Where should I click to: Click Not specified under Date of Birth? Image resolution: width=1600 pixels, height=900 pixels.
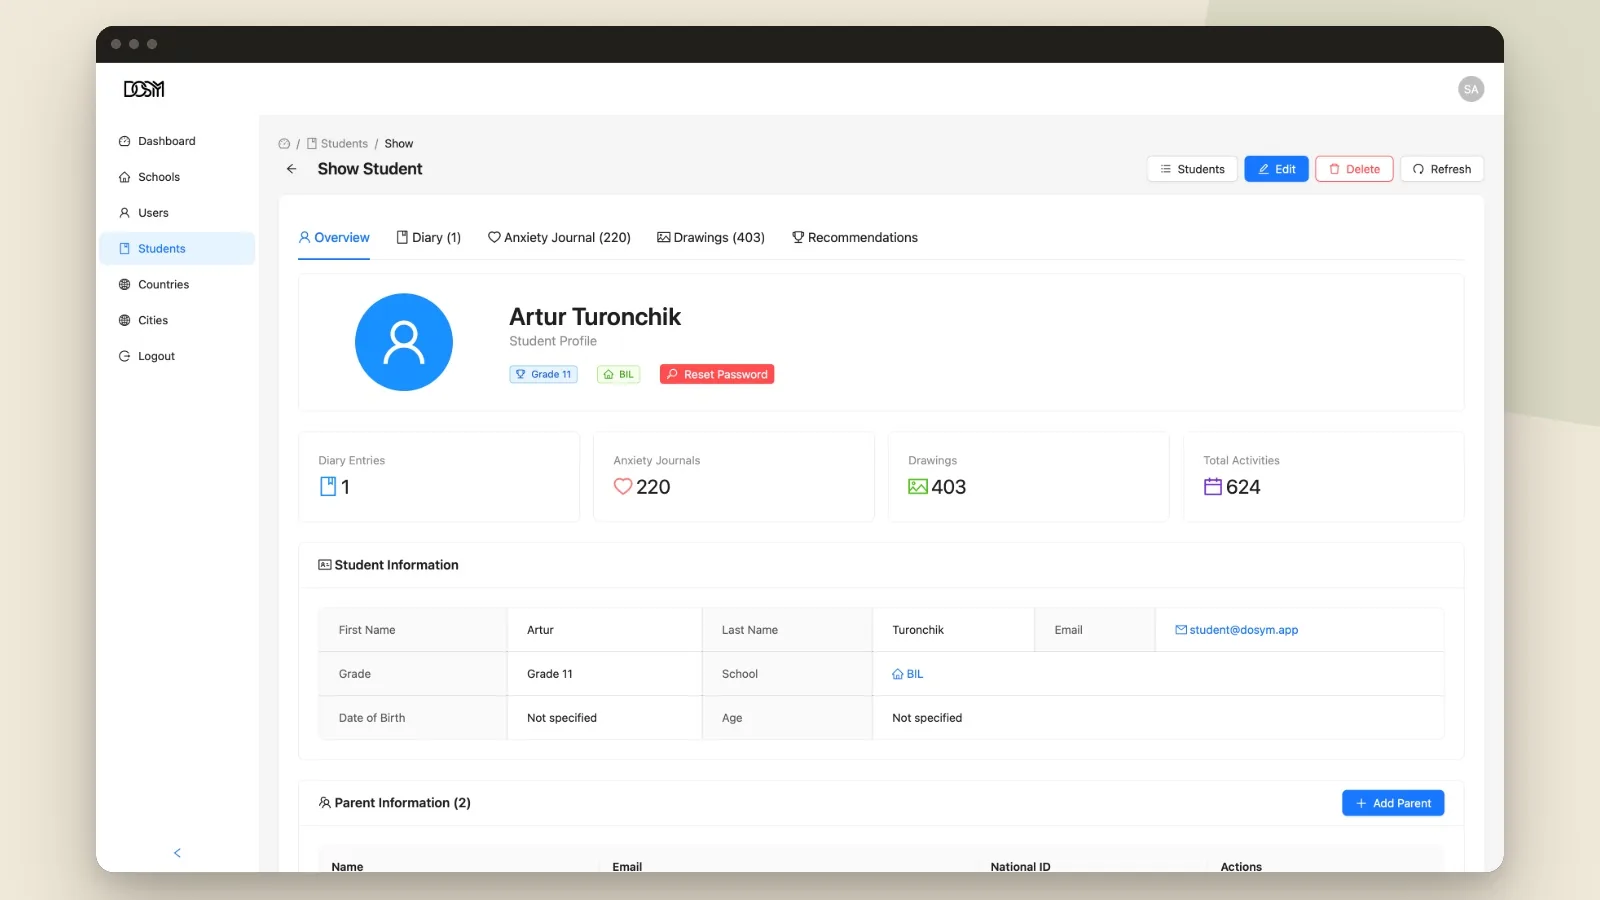click(x=604, y=718)
